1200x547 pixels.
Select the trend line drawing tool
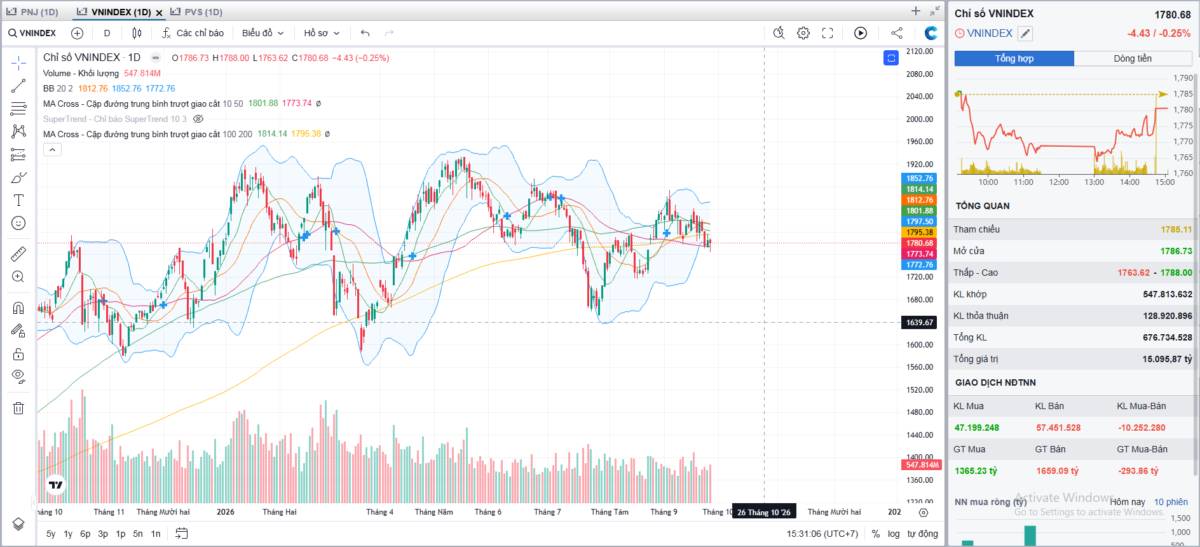click(x=18, y=85)
